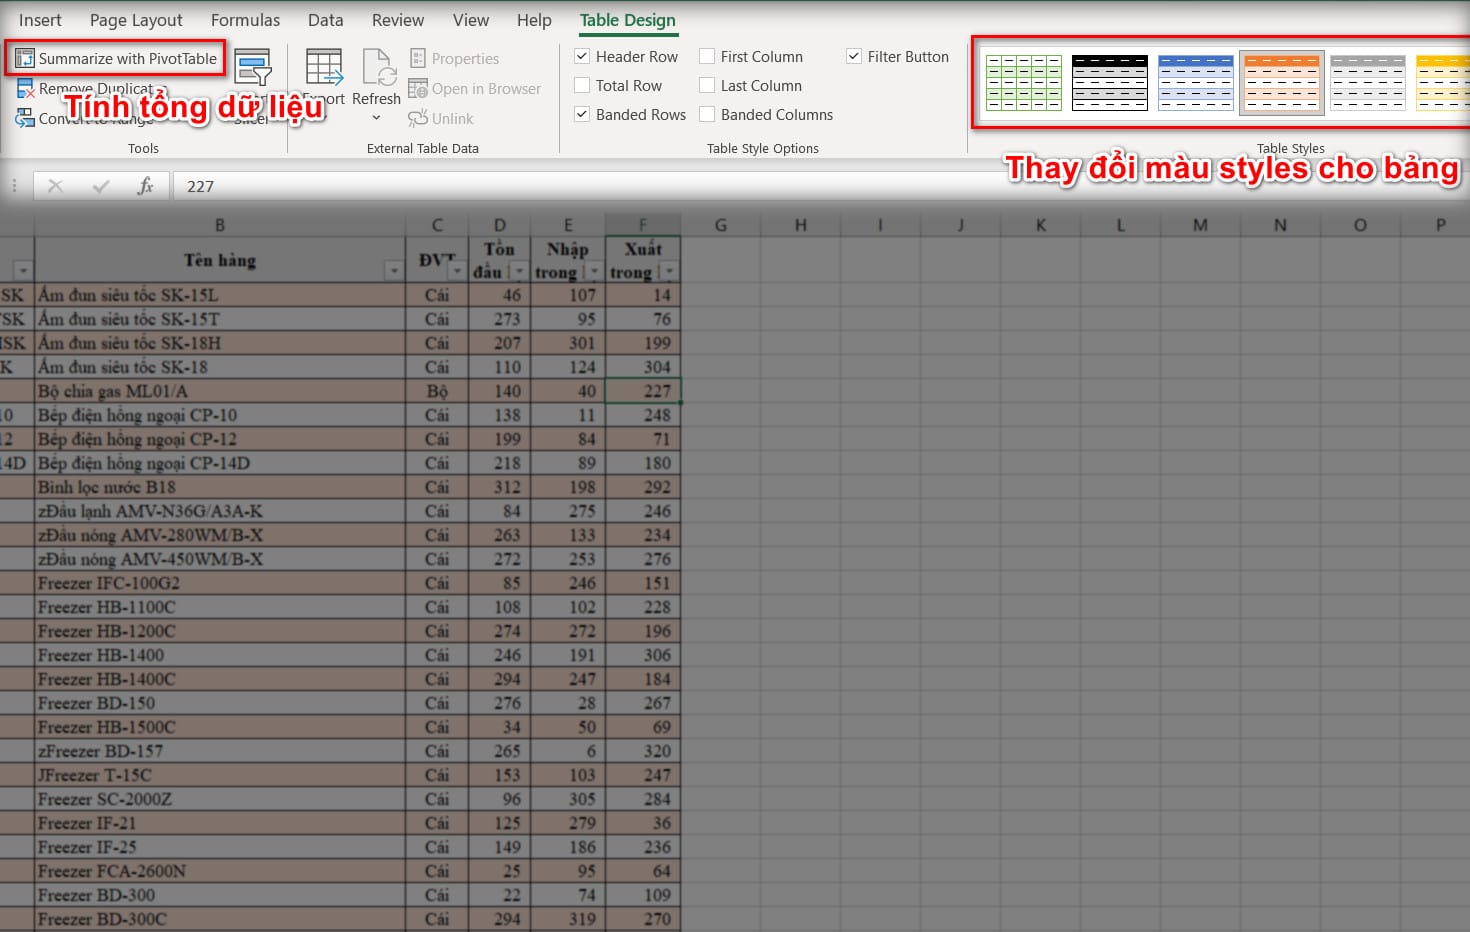1470x932 pixels.
Task: Click the formula bar enter checkmark
Action: (x=100, y=186)
